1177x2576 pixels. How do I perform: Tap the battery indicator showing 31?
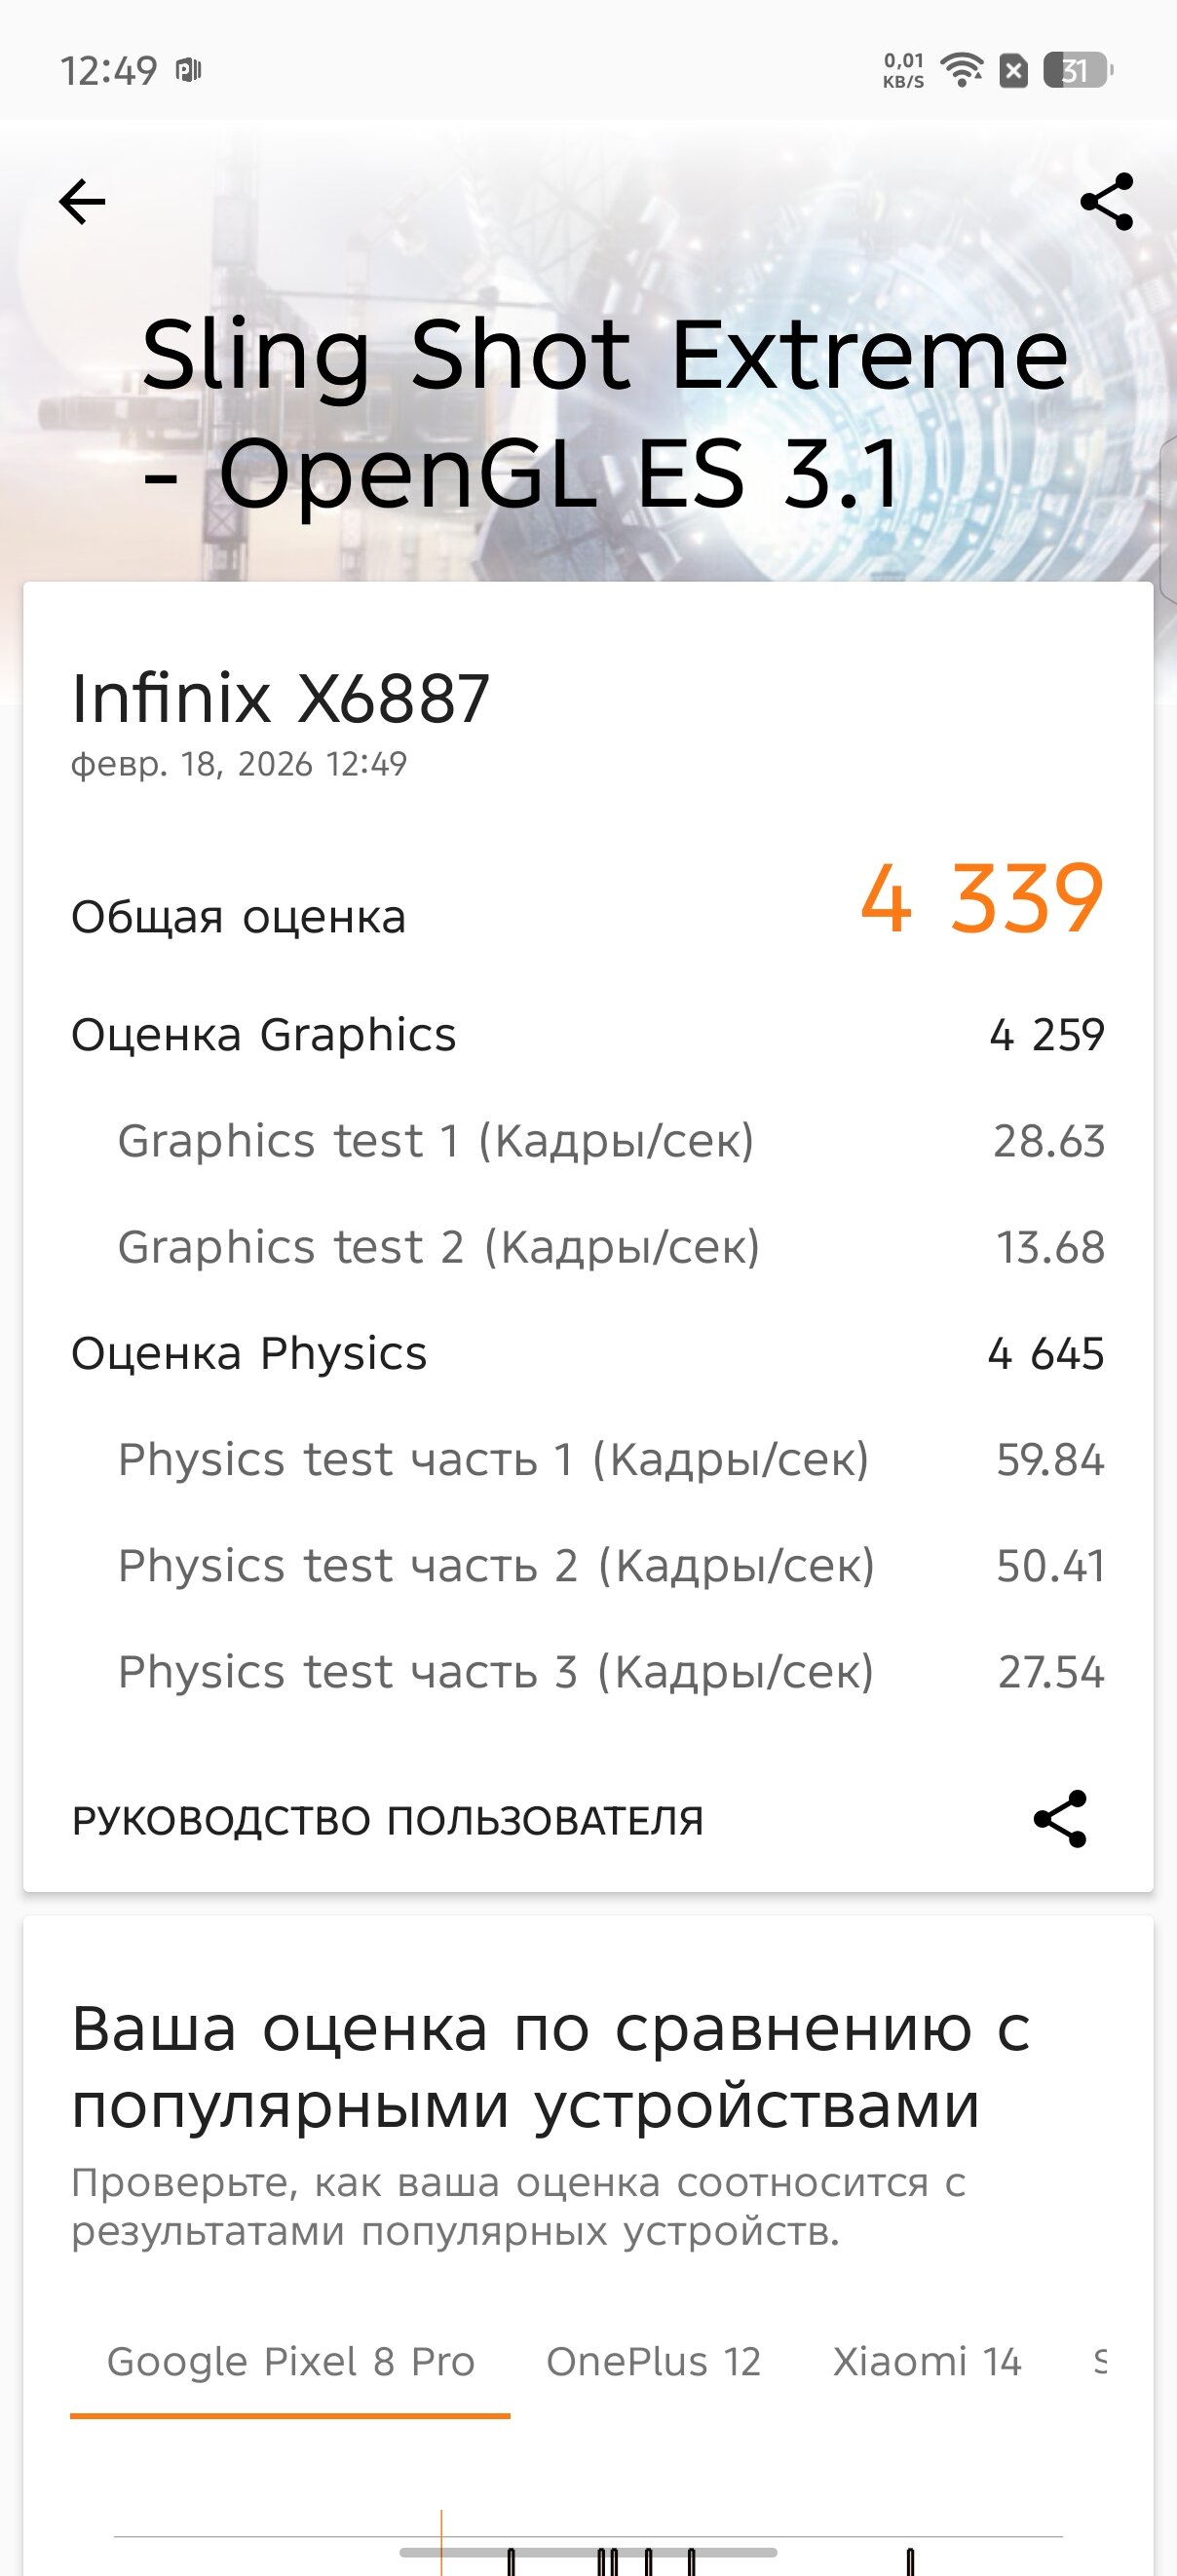point(1076,70)
